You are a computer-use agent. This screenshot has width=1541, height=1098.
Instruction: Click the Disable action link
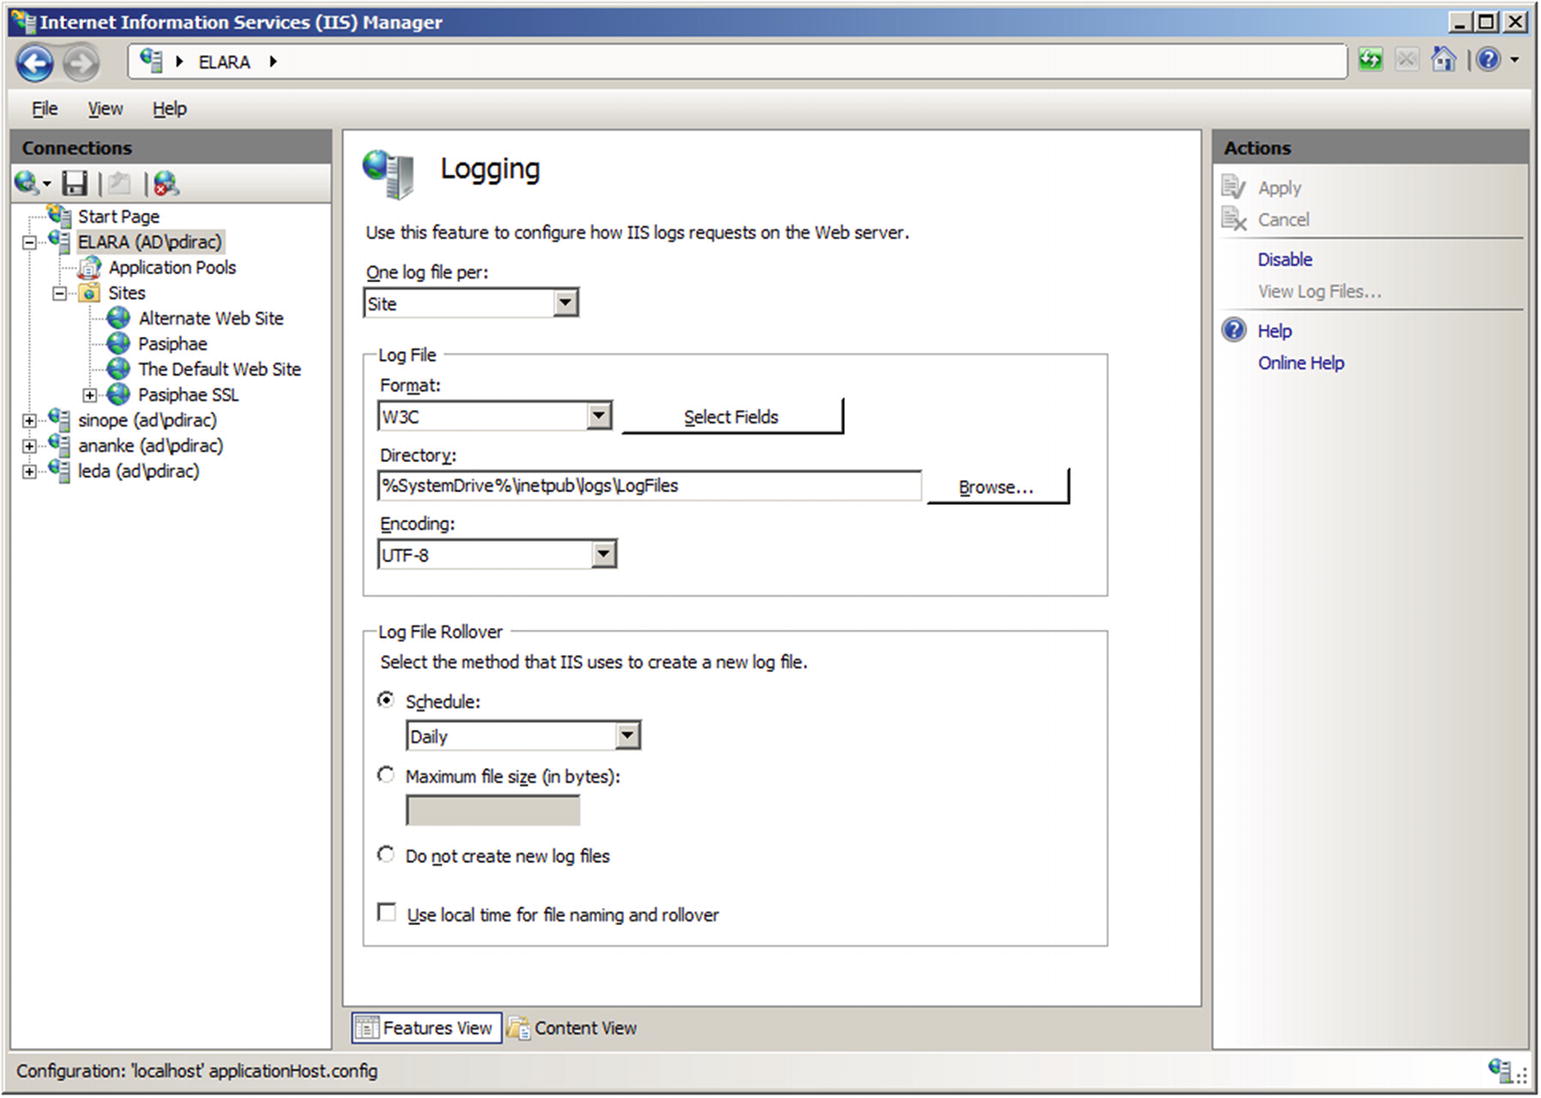click(x=1285, y=259)
